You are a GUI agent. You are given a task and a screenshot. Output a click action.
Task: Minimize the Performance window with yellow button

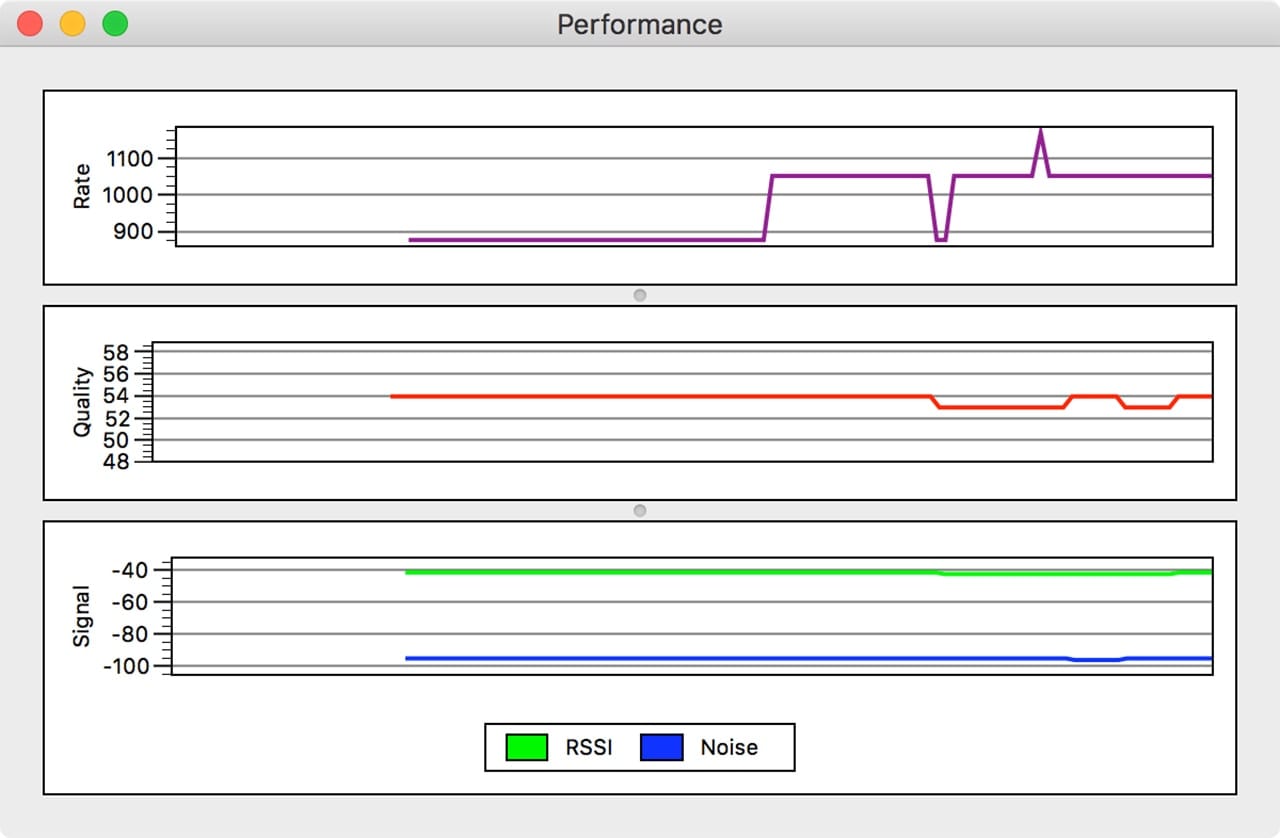(73, 24)
